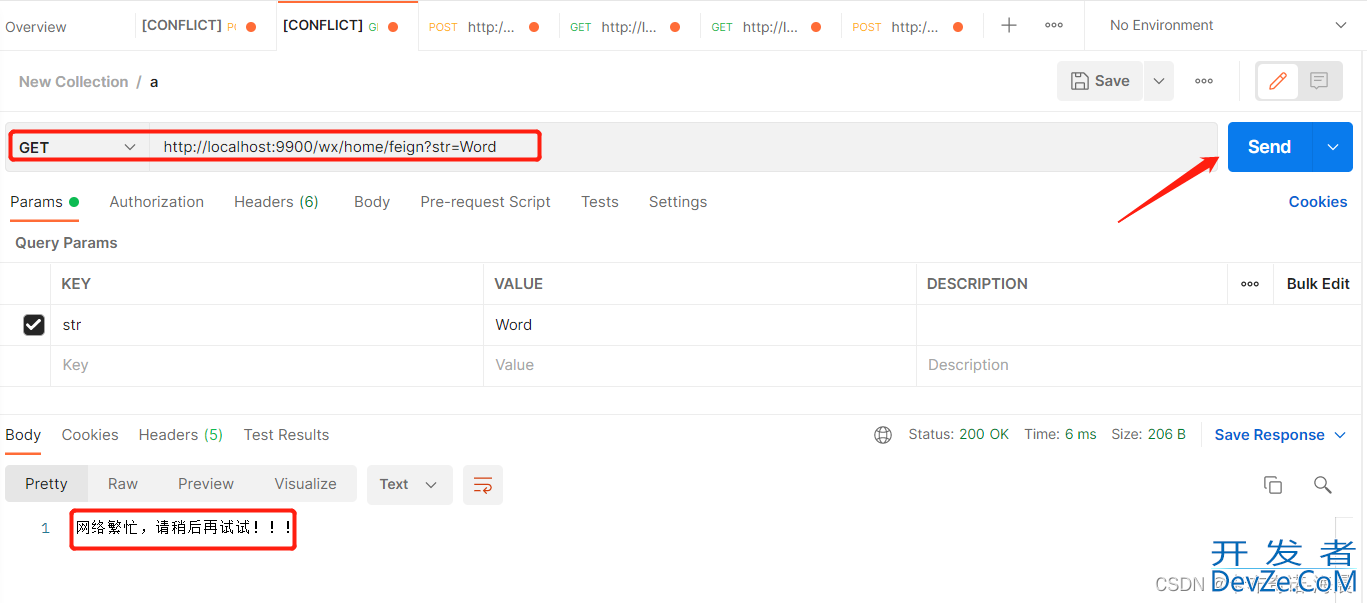The width and height of the screenshot is (1367, 603).
Task: Open the comments speech-bubble icon
Action: [x=1319, y=81]
